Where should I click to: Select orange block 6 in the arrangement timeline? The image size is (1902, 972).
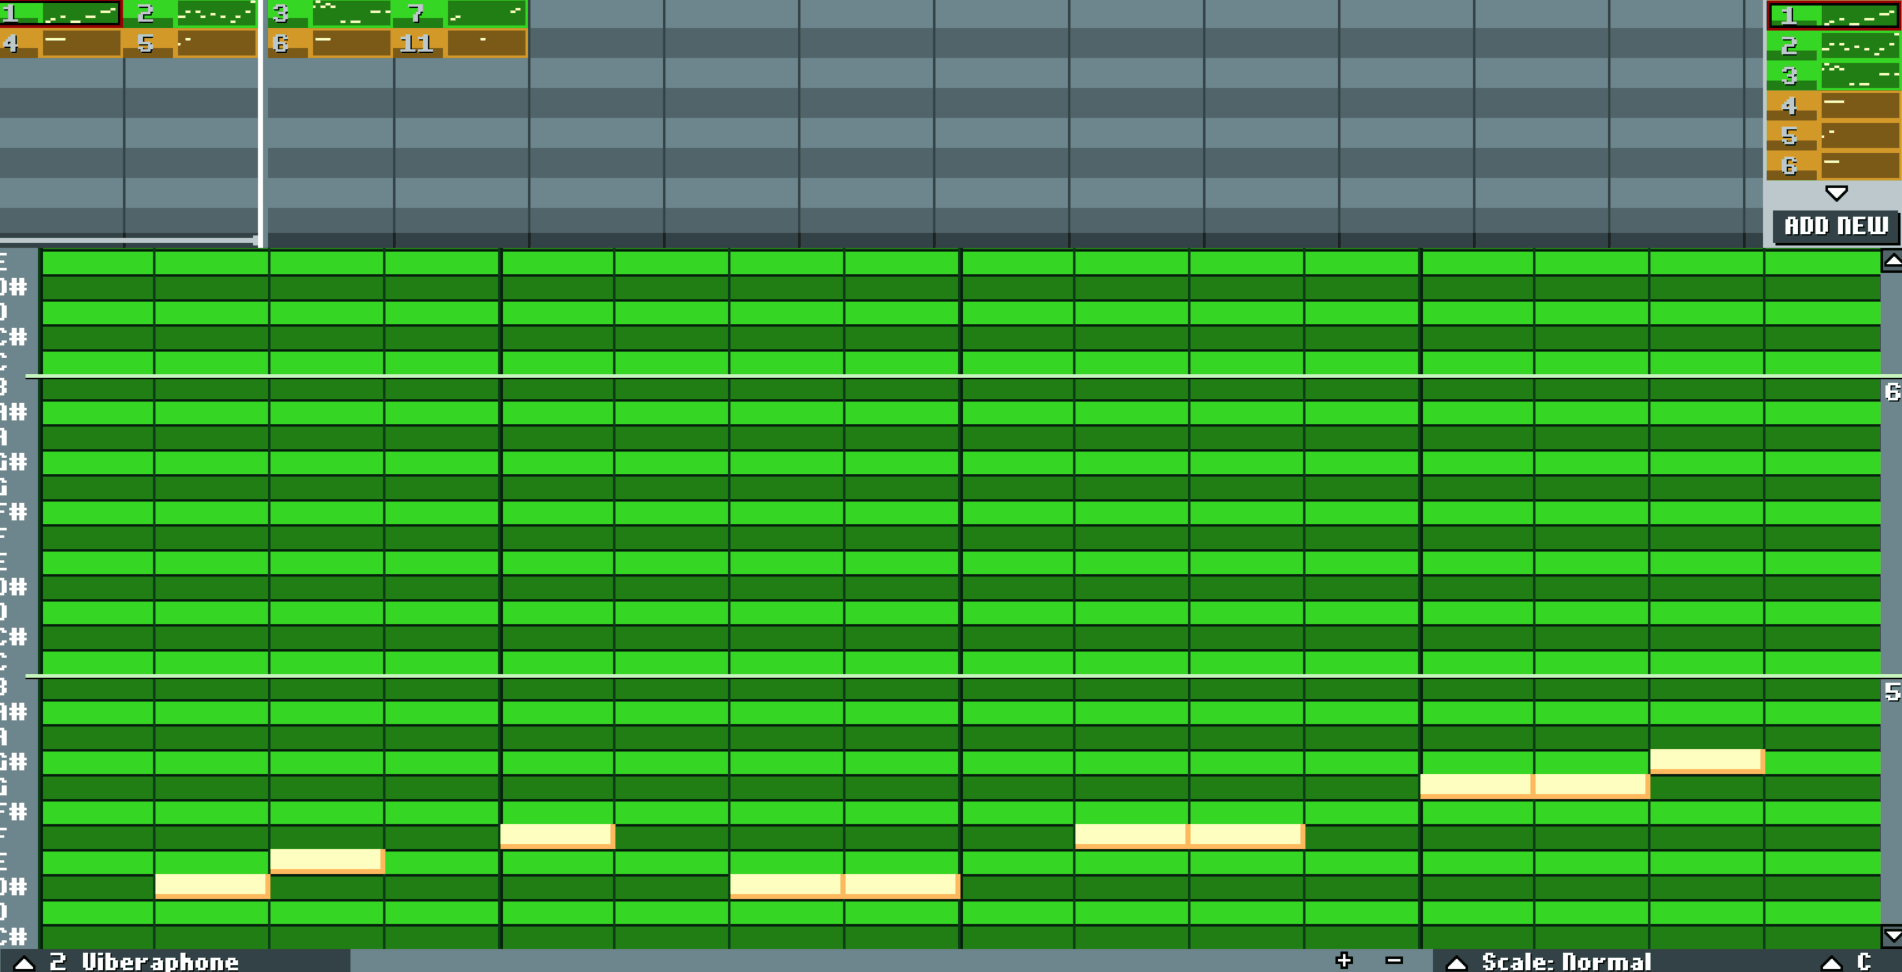point(329,43)
